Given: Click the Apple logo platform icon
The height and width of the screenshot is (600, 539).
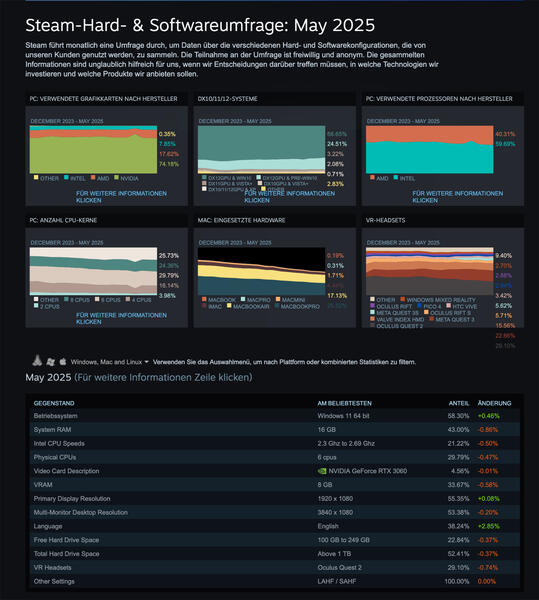Looking at the screenshot, I should click(63, 361).
